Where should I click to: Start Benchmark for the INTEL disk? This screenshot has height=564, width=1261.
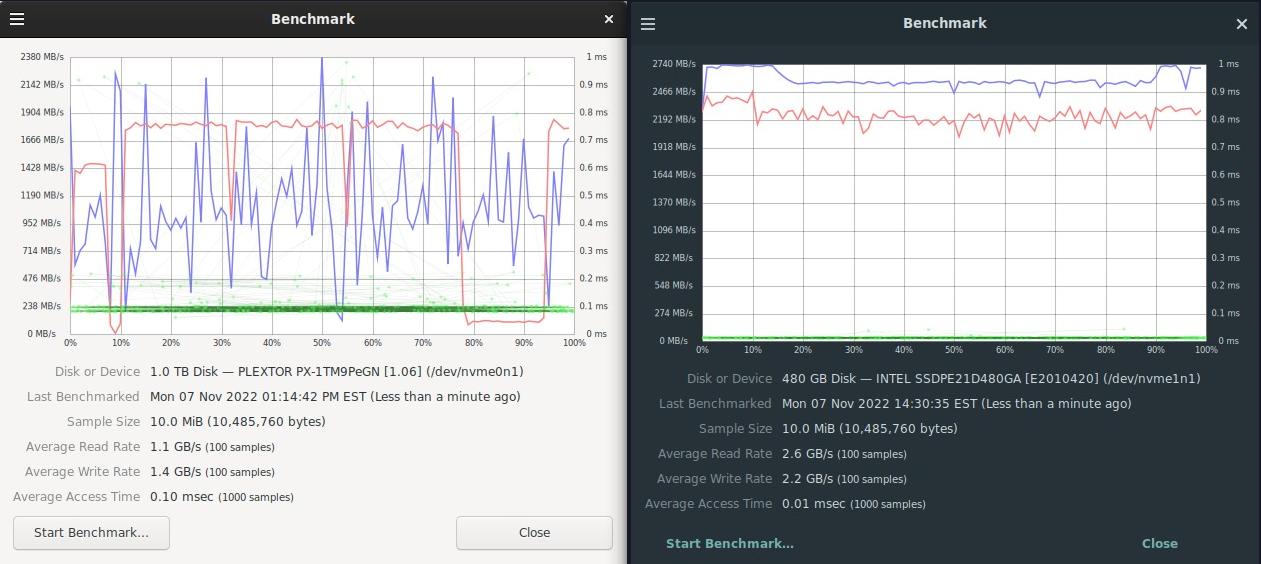[x=730, y=544]
